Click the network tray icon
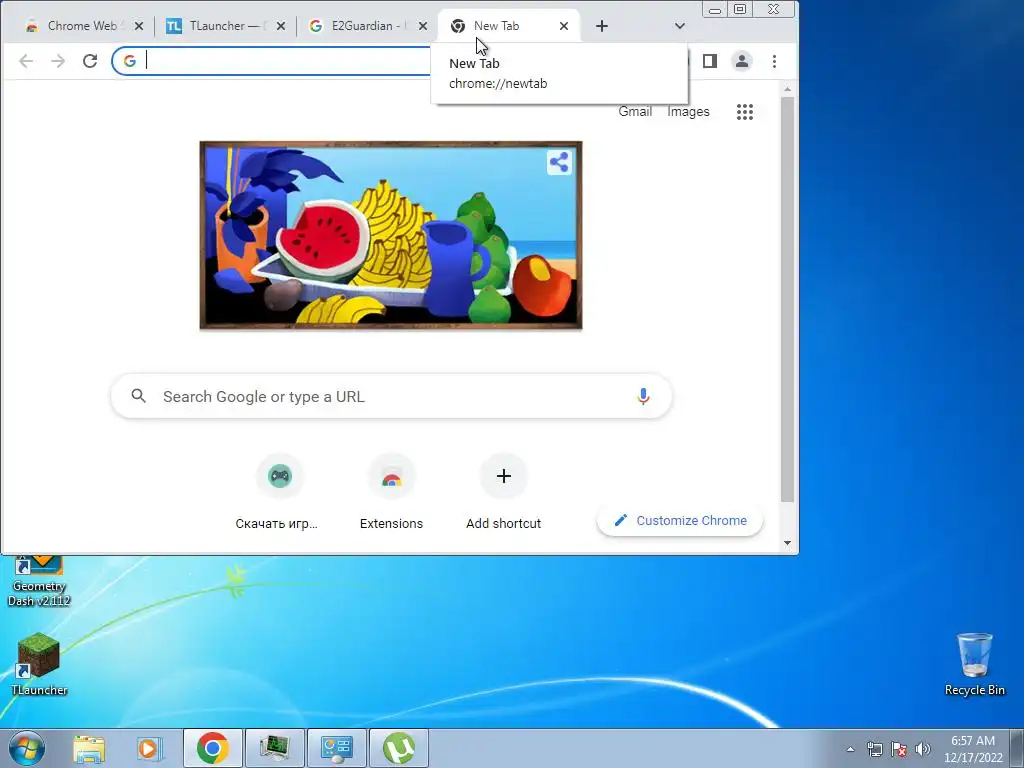The image size is (1024, 768). [x=874, y=749]
